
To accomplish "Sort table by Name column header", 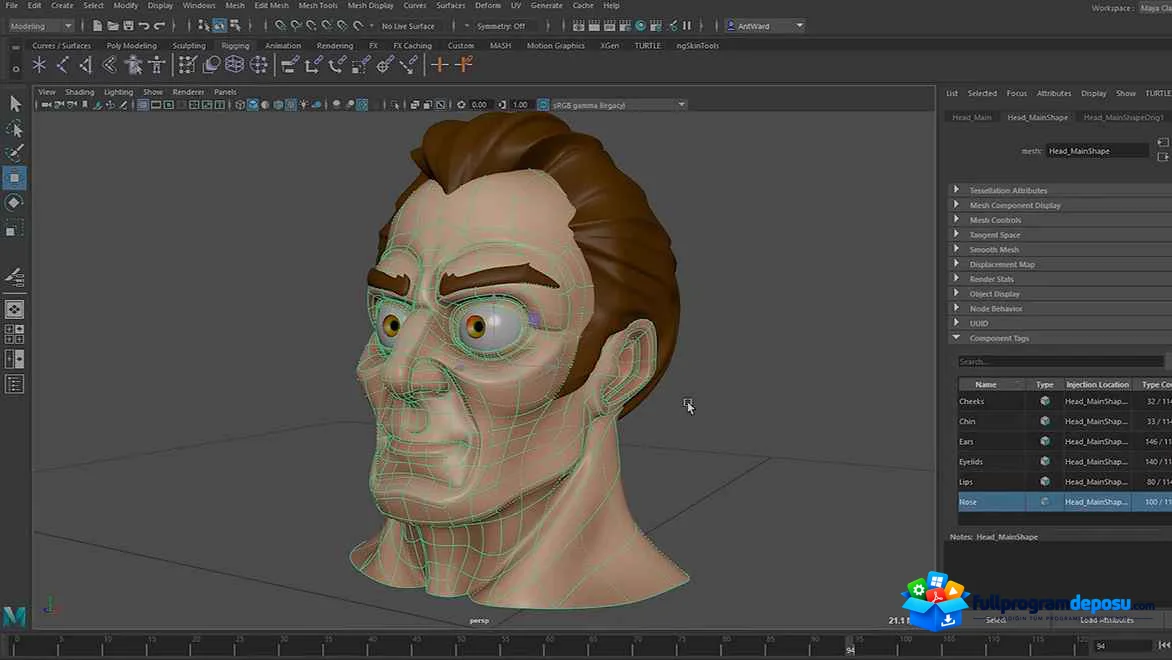I will [x=991, y=384].
